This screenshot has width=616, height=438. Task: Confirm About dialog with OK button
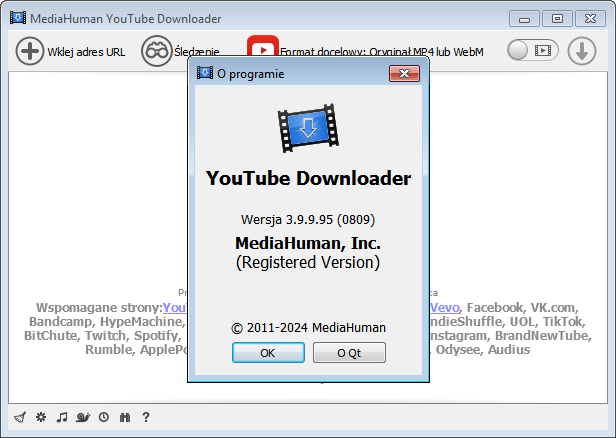coord(268,353)
